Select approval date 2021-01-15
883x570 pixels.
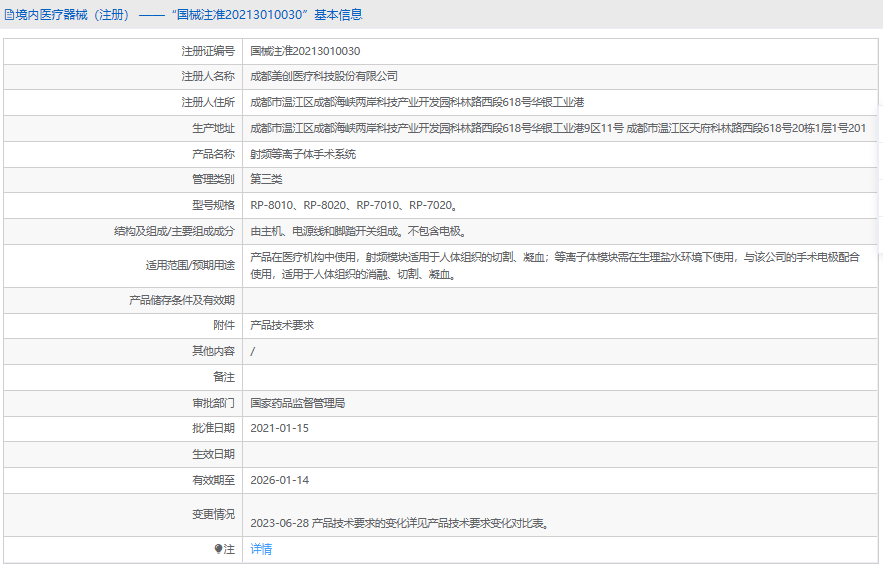click(280, 428)
